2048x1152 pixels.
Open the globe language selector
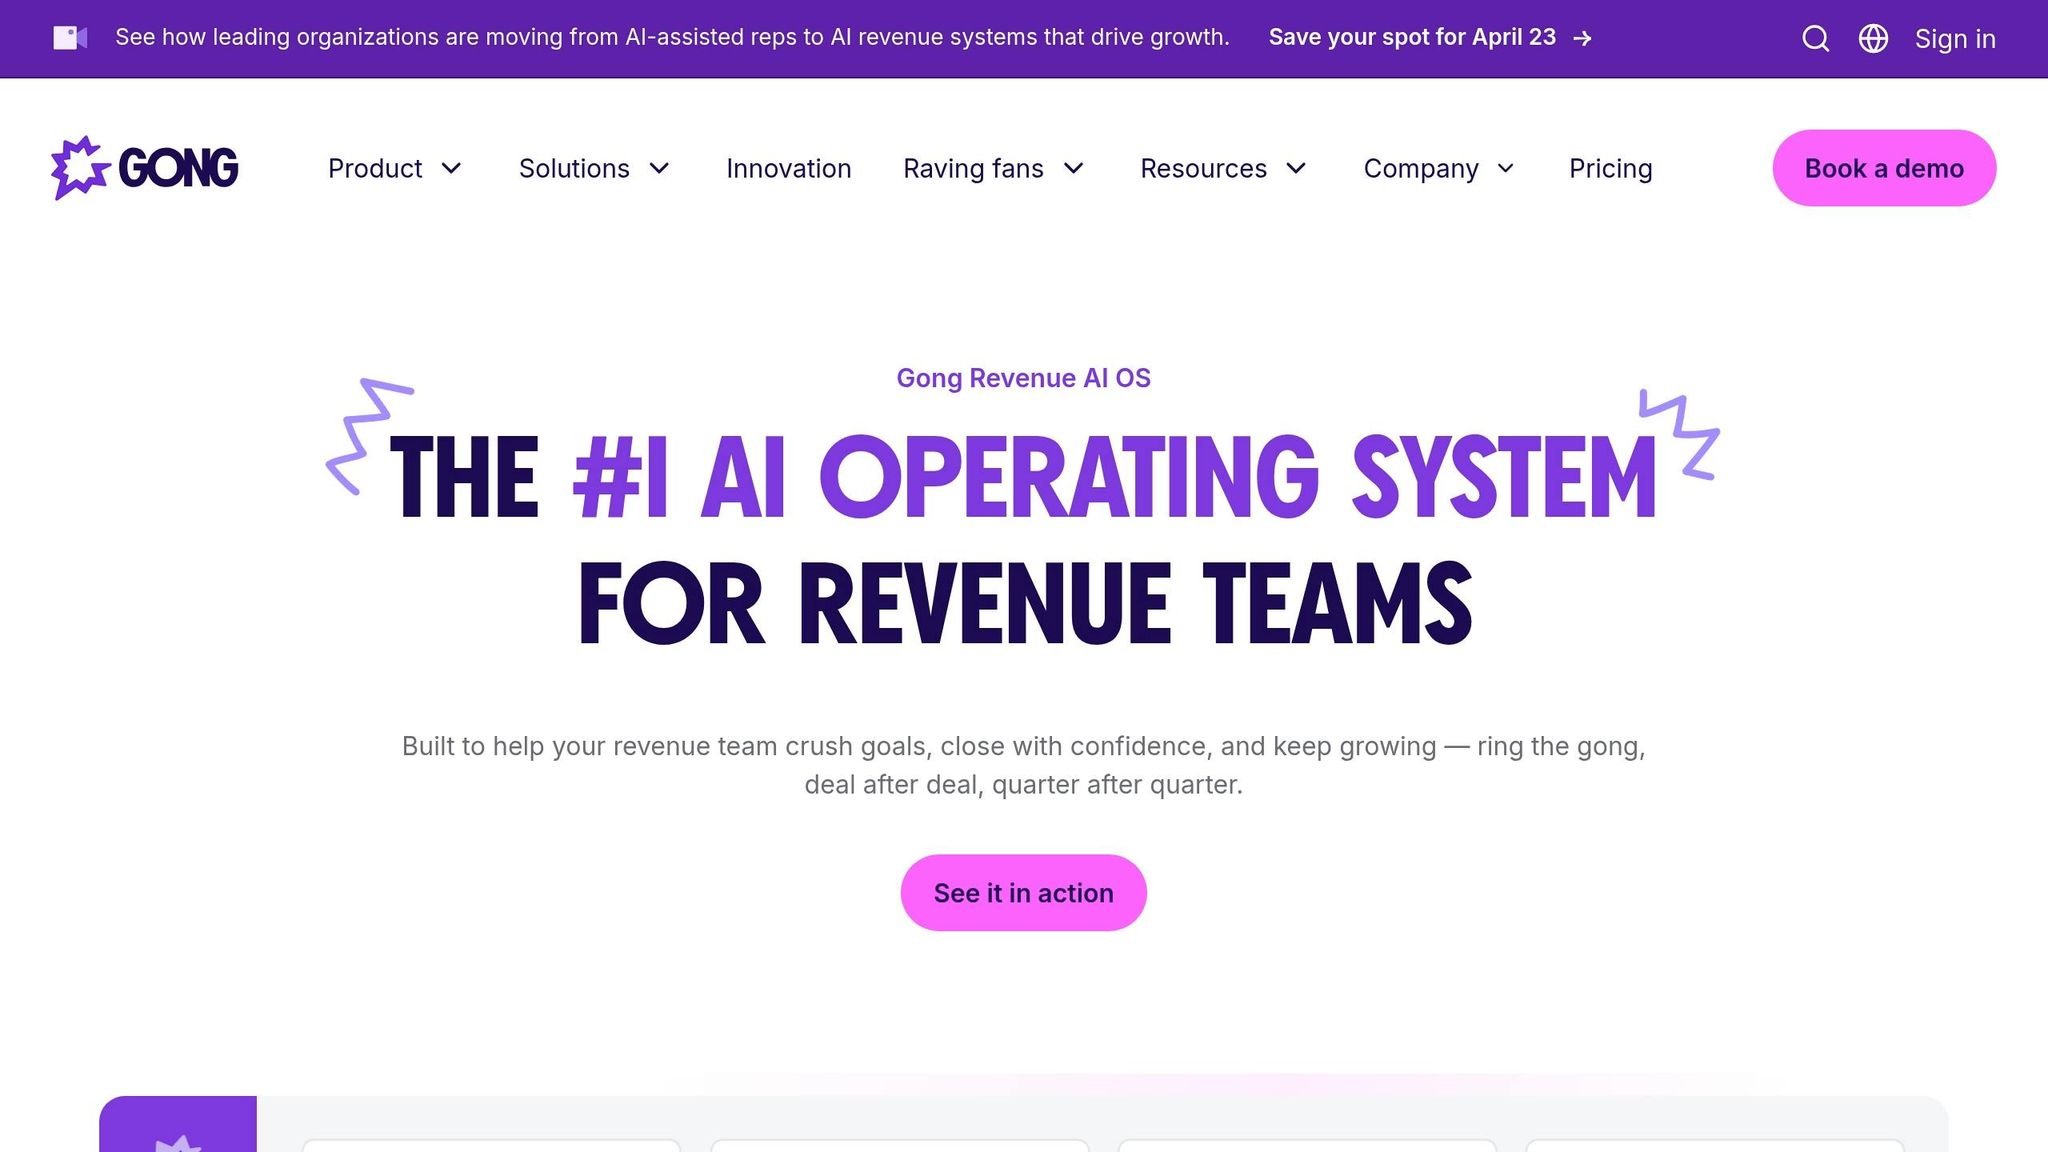(x=1873, y=39)
